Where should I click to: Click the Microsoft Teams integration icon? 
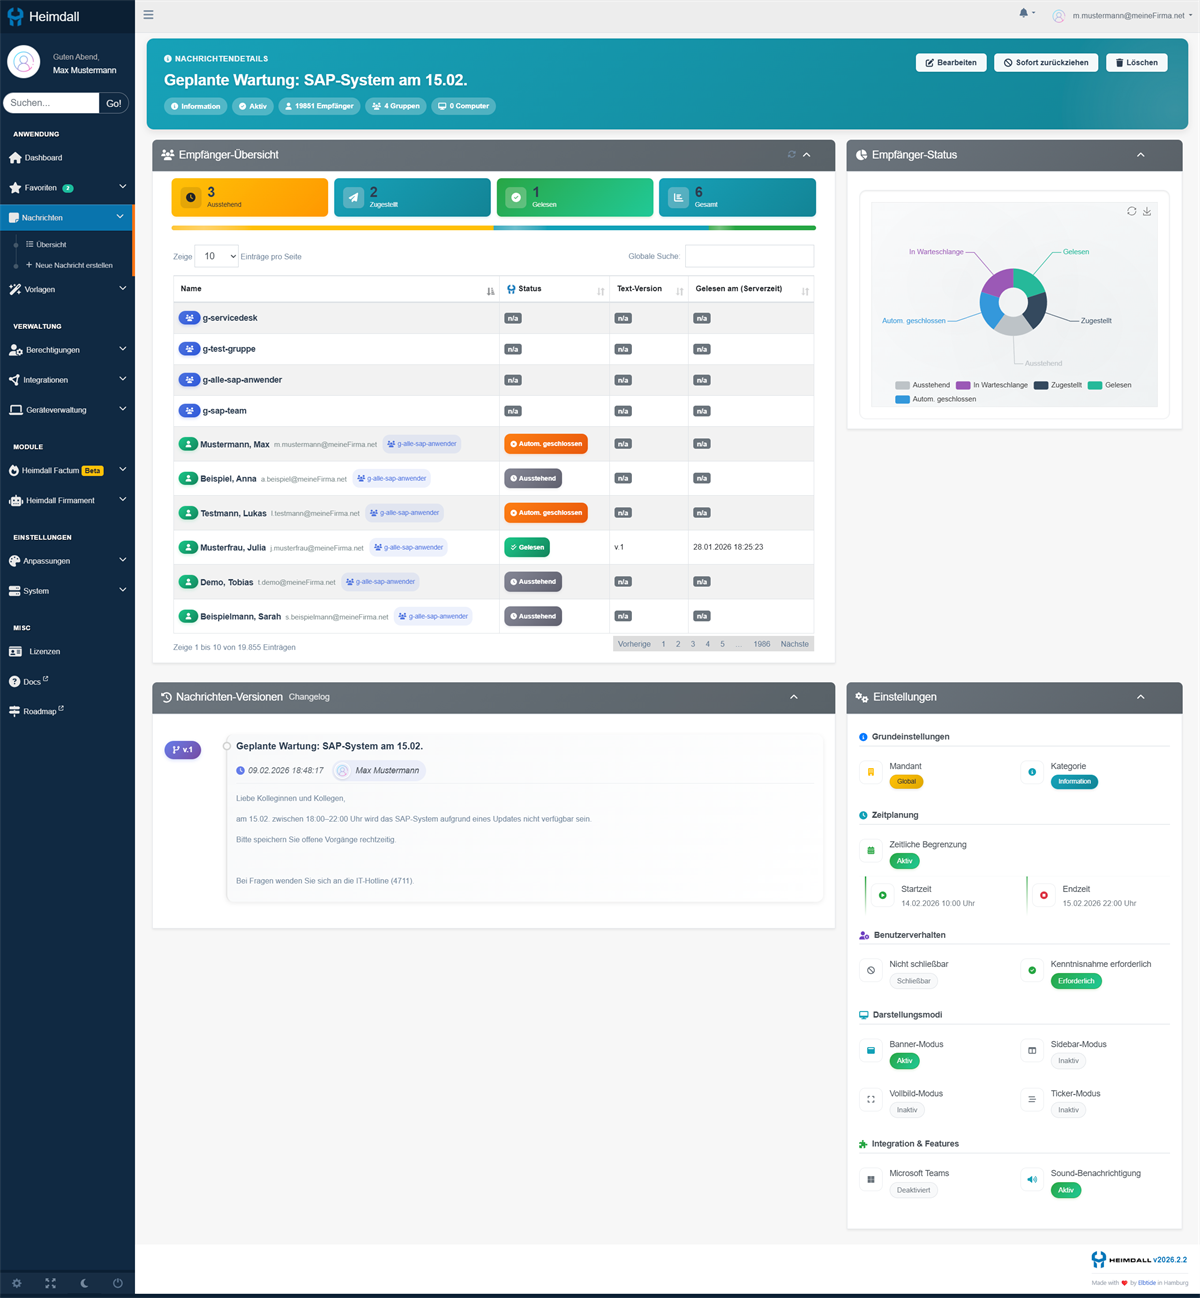click(871, 1180)
